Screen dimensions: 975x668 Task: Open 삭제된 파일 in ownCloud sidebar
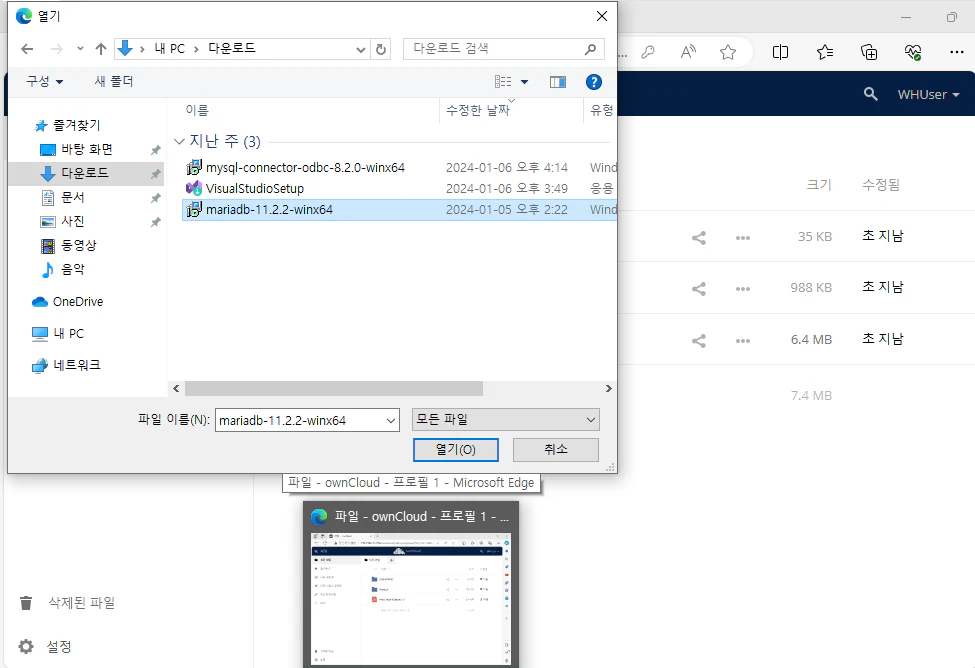(x=68, y=603)
